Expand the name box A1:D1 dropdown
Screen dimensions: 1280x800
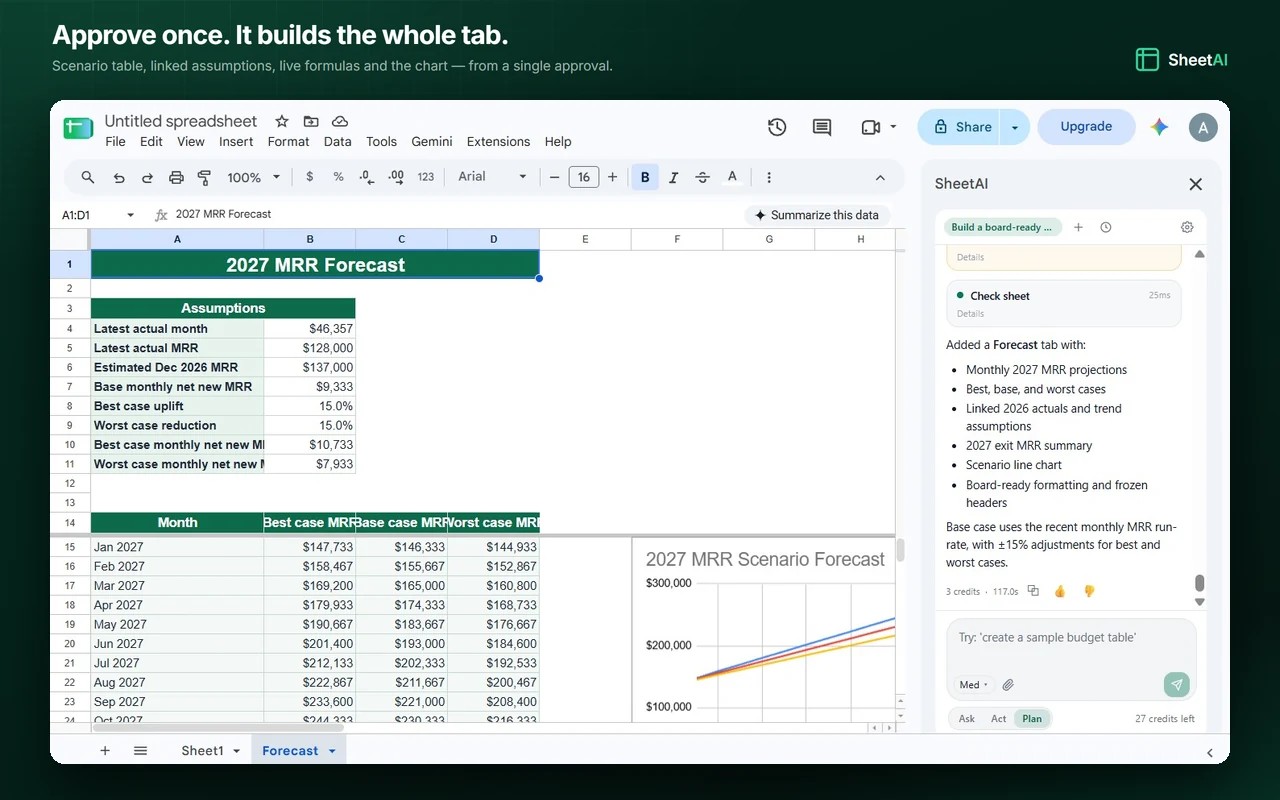(130, 215)
